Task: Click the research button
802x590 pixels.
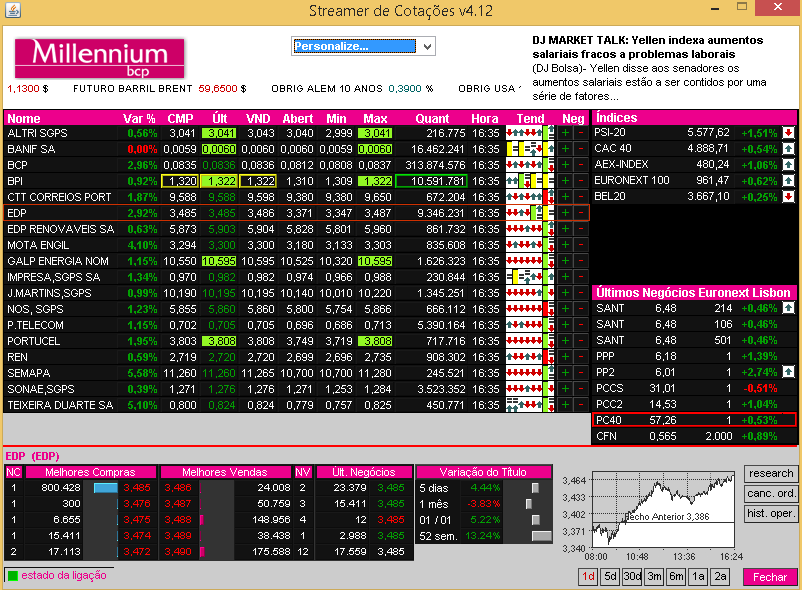Action: 771,473
